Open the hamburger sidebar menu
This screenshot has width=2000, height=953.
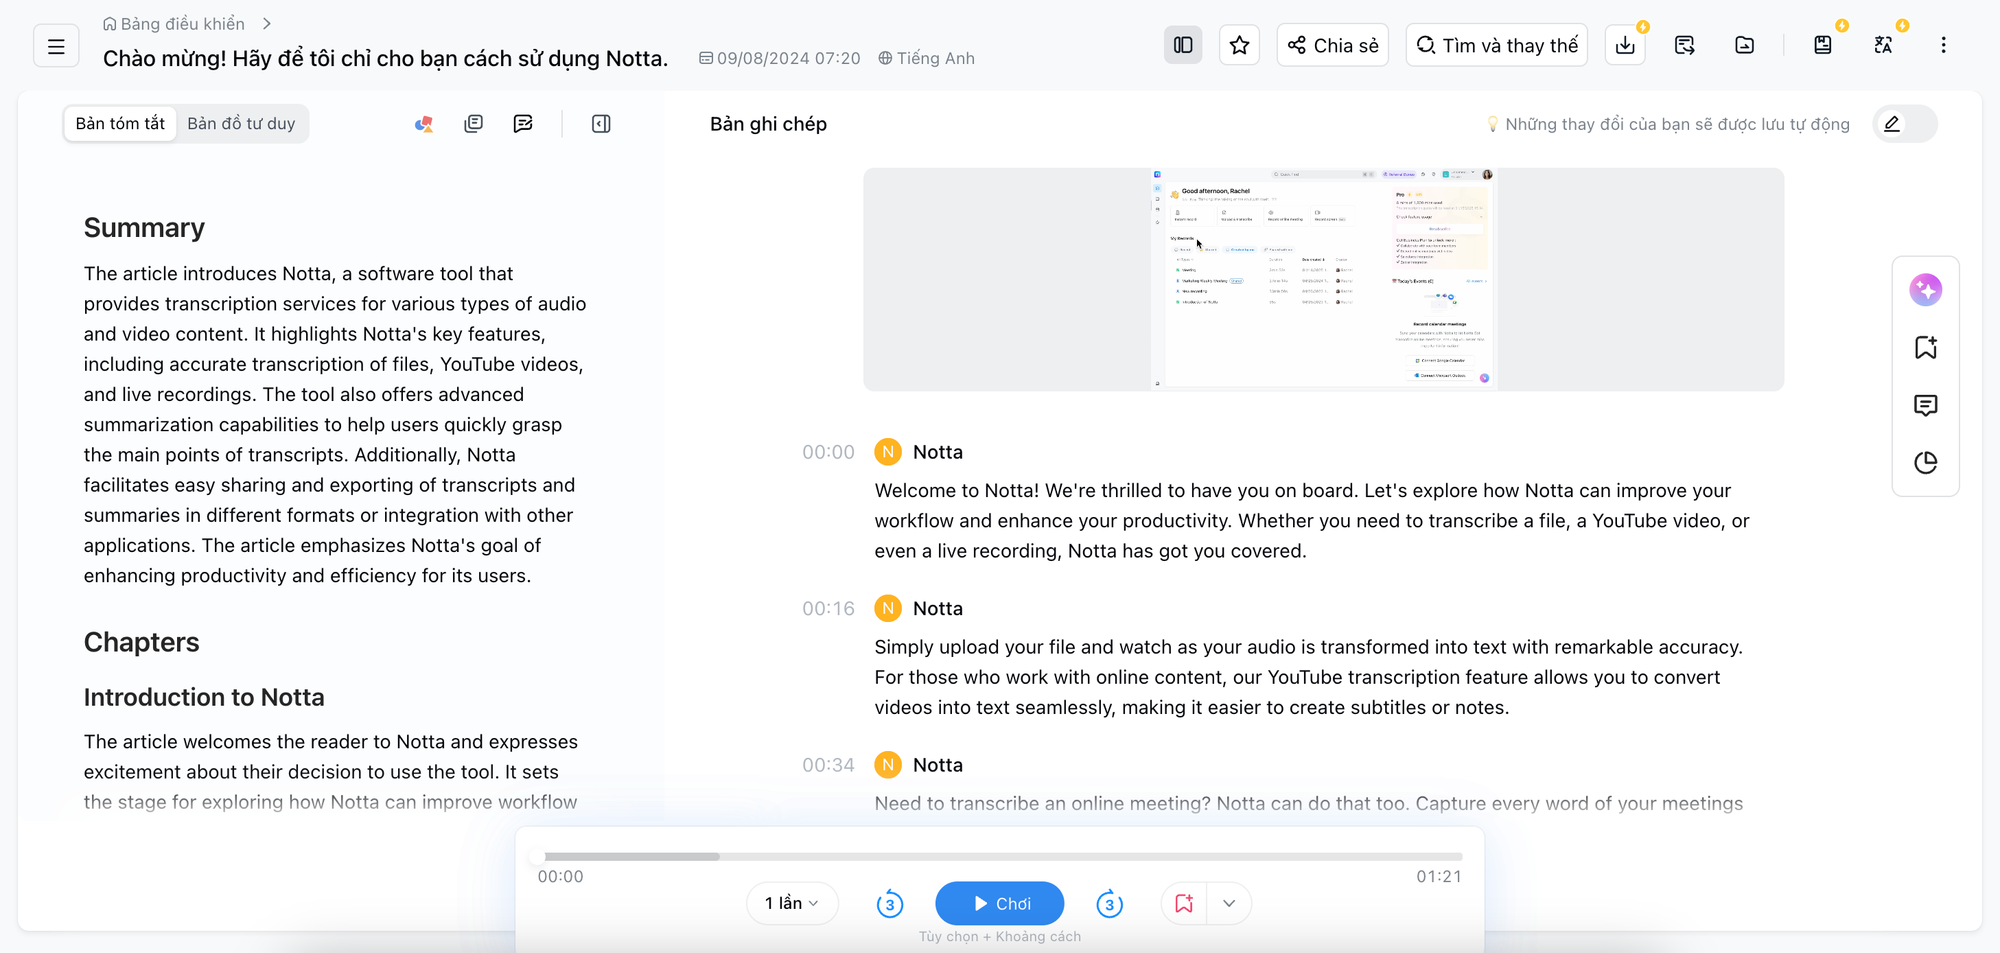(x=56, y=46)
